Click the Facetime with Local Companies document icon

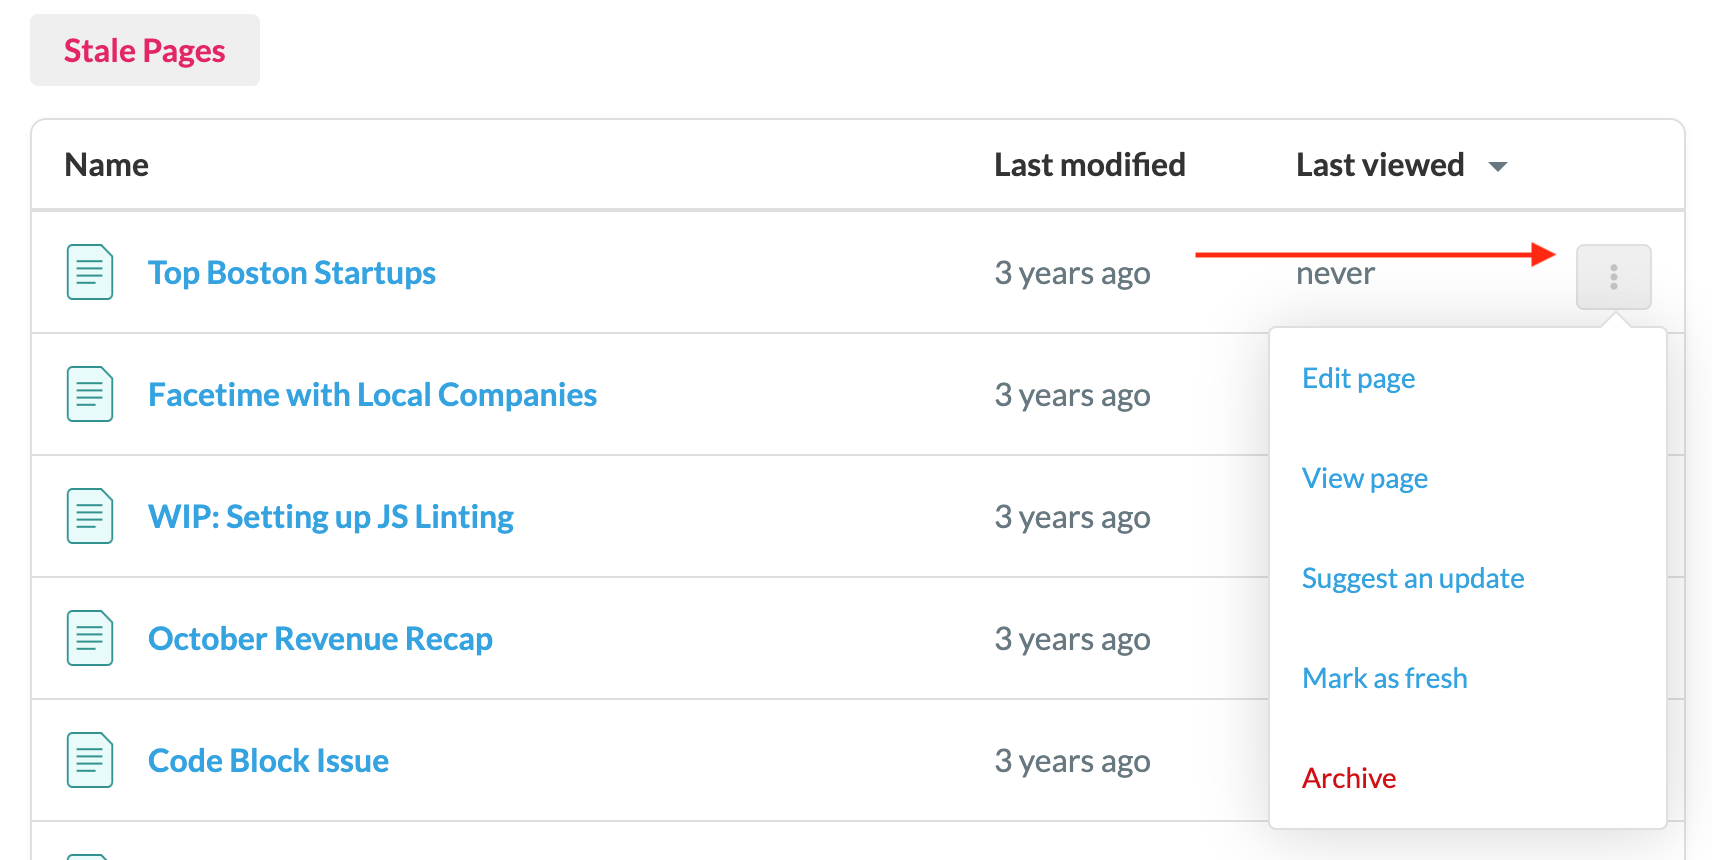[90, 394]
